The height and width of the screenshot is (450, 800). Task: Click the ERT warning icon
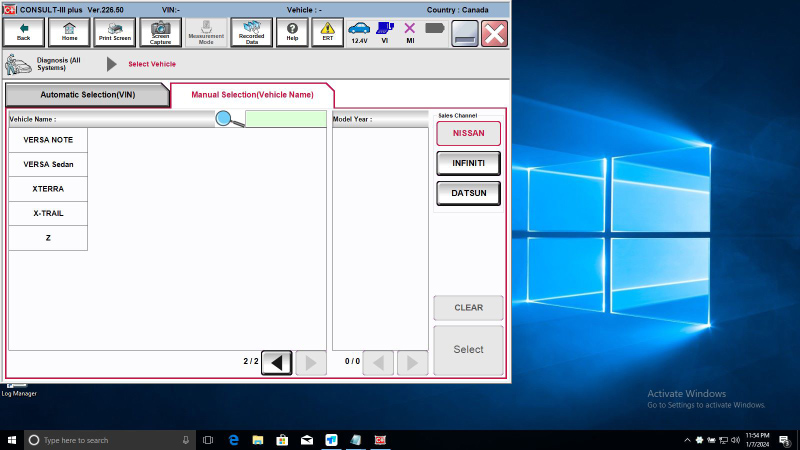(328, 33)
